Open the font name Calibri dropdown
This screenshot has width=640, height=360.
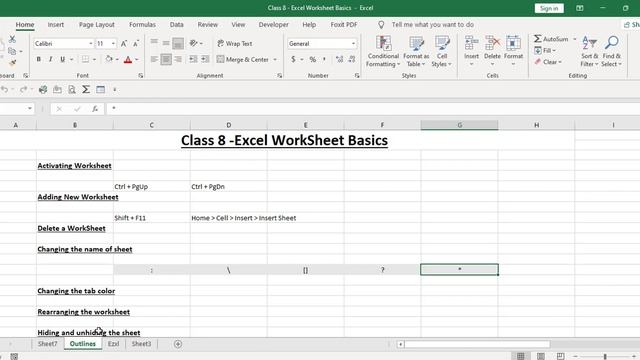91,43
